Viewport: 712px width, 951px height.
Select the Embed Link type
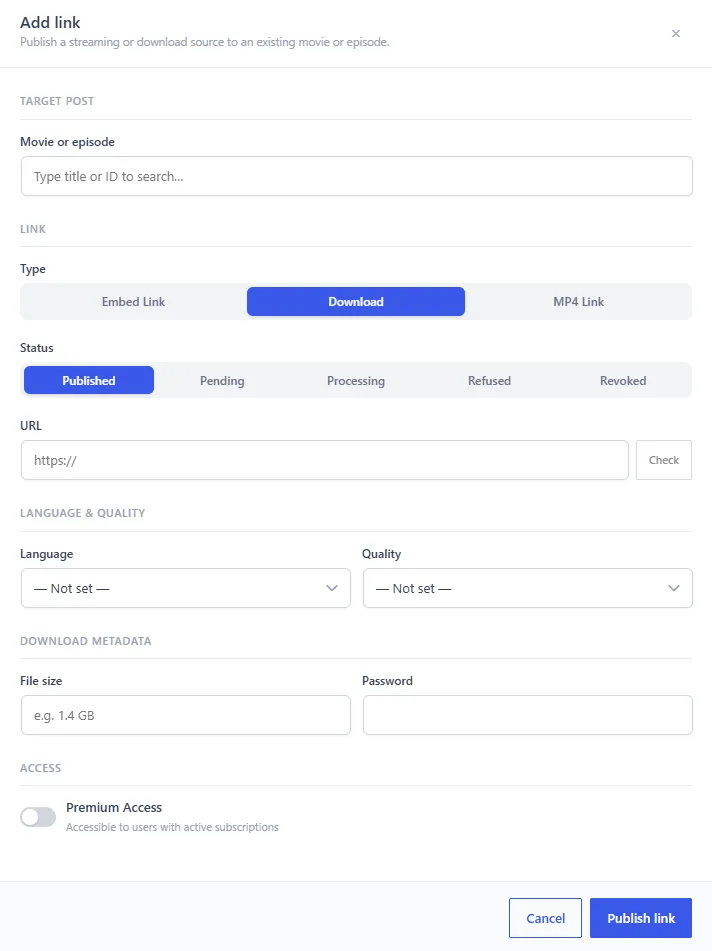coord(133,301)
